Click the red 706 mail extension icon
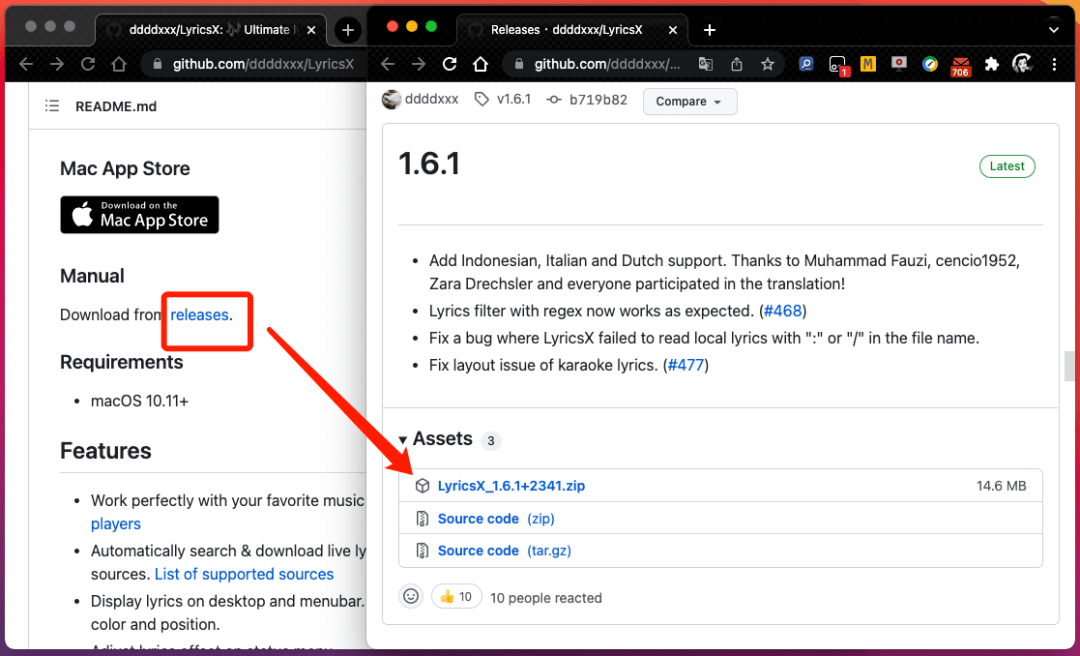 (x=960, y=66)
